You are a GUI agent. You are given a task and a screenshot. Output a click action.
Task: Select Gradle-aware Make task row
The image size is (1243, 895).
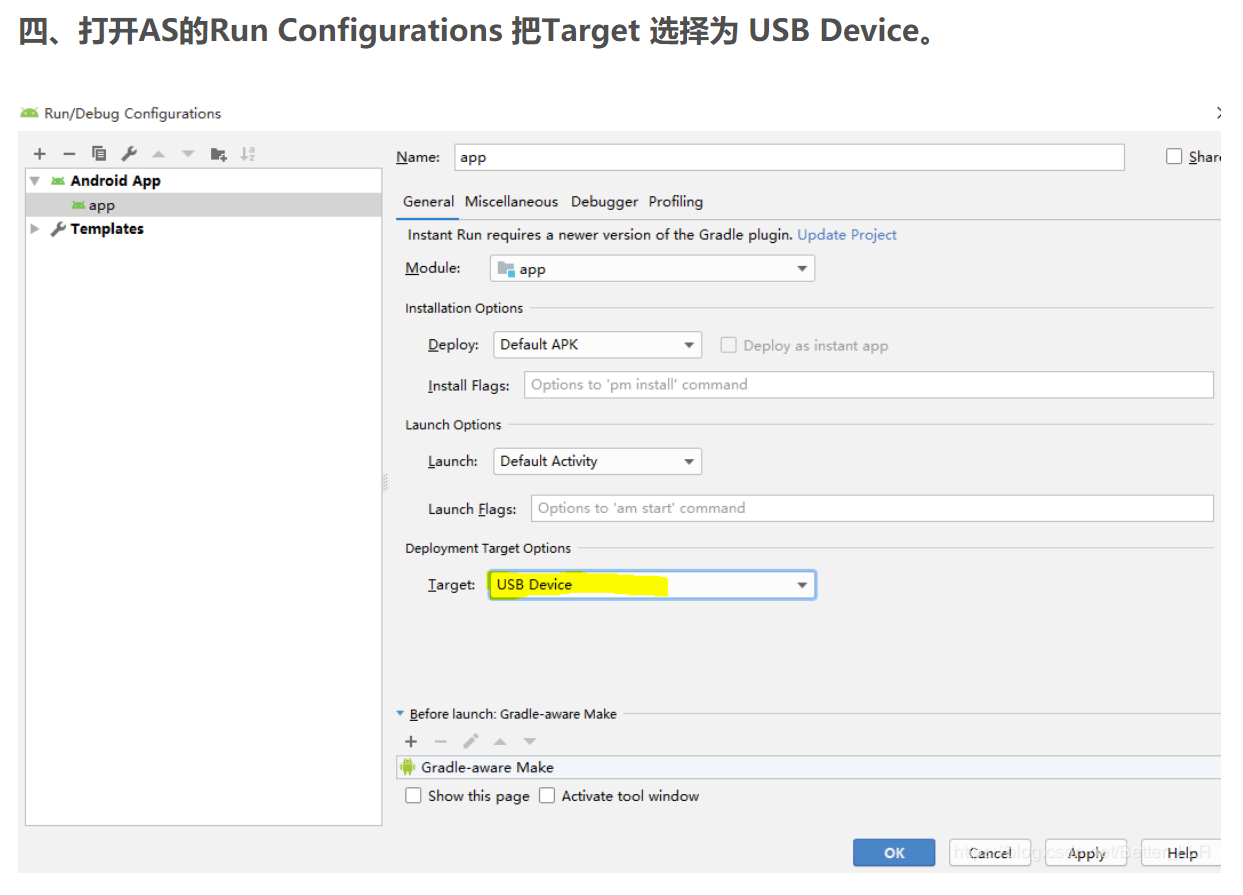808,767
